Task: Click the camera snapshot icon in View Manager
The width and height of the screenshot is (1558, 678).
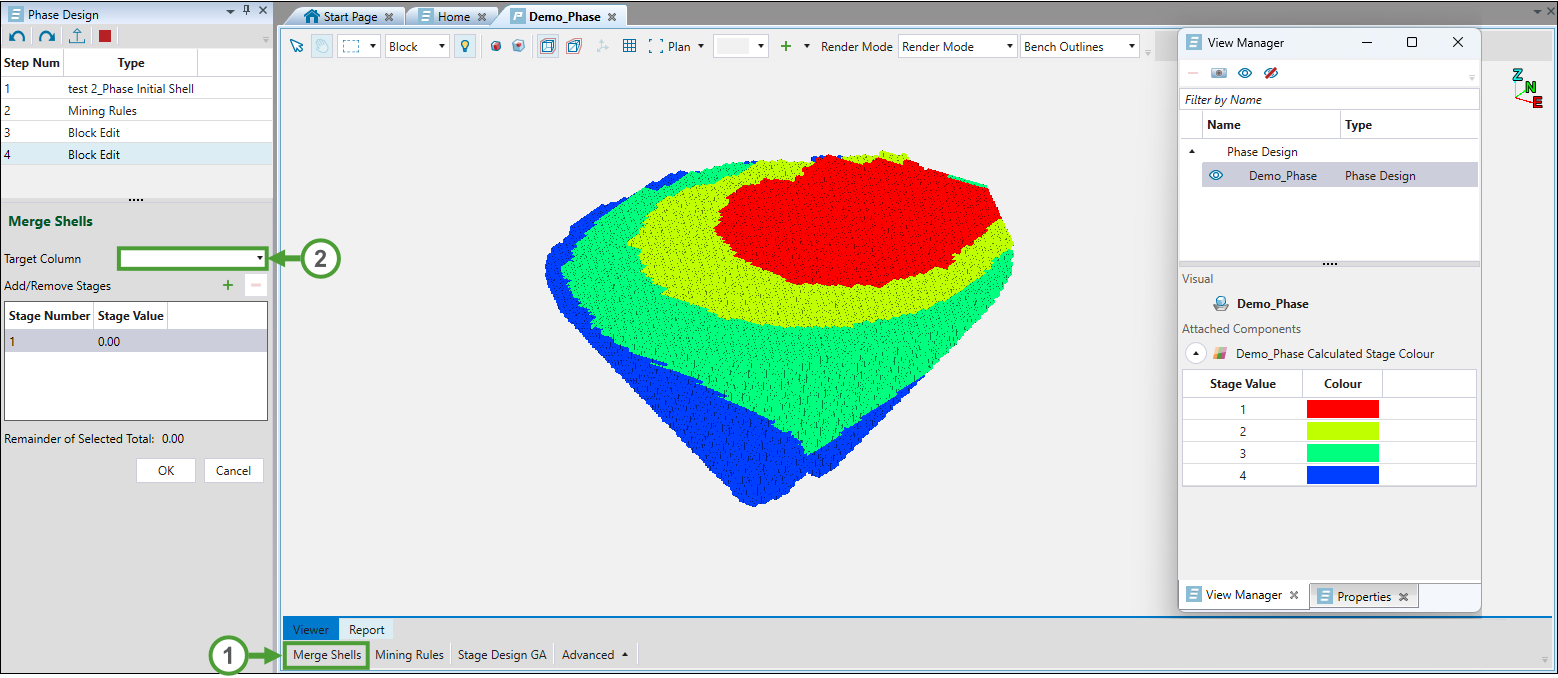Action: pyautogui.click(x=1218, y=73)
